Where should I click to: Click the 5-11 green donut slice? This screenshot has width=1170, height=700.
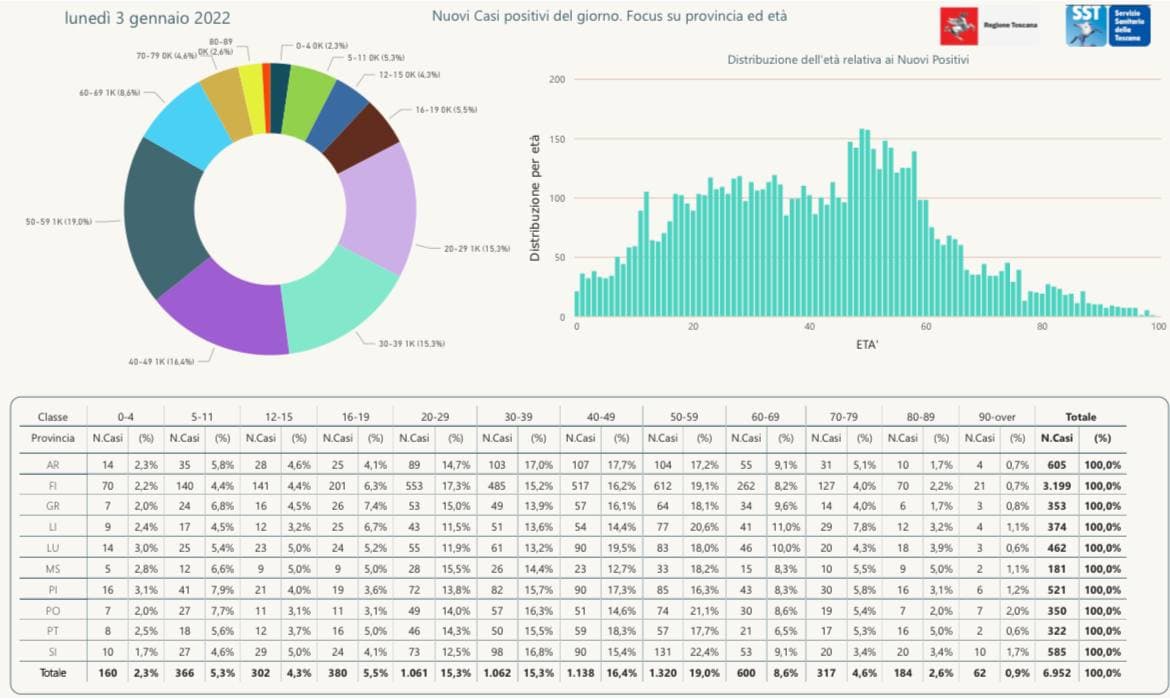306,97
